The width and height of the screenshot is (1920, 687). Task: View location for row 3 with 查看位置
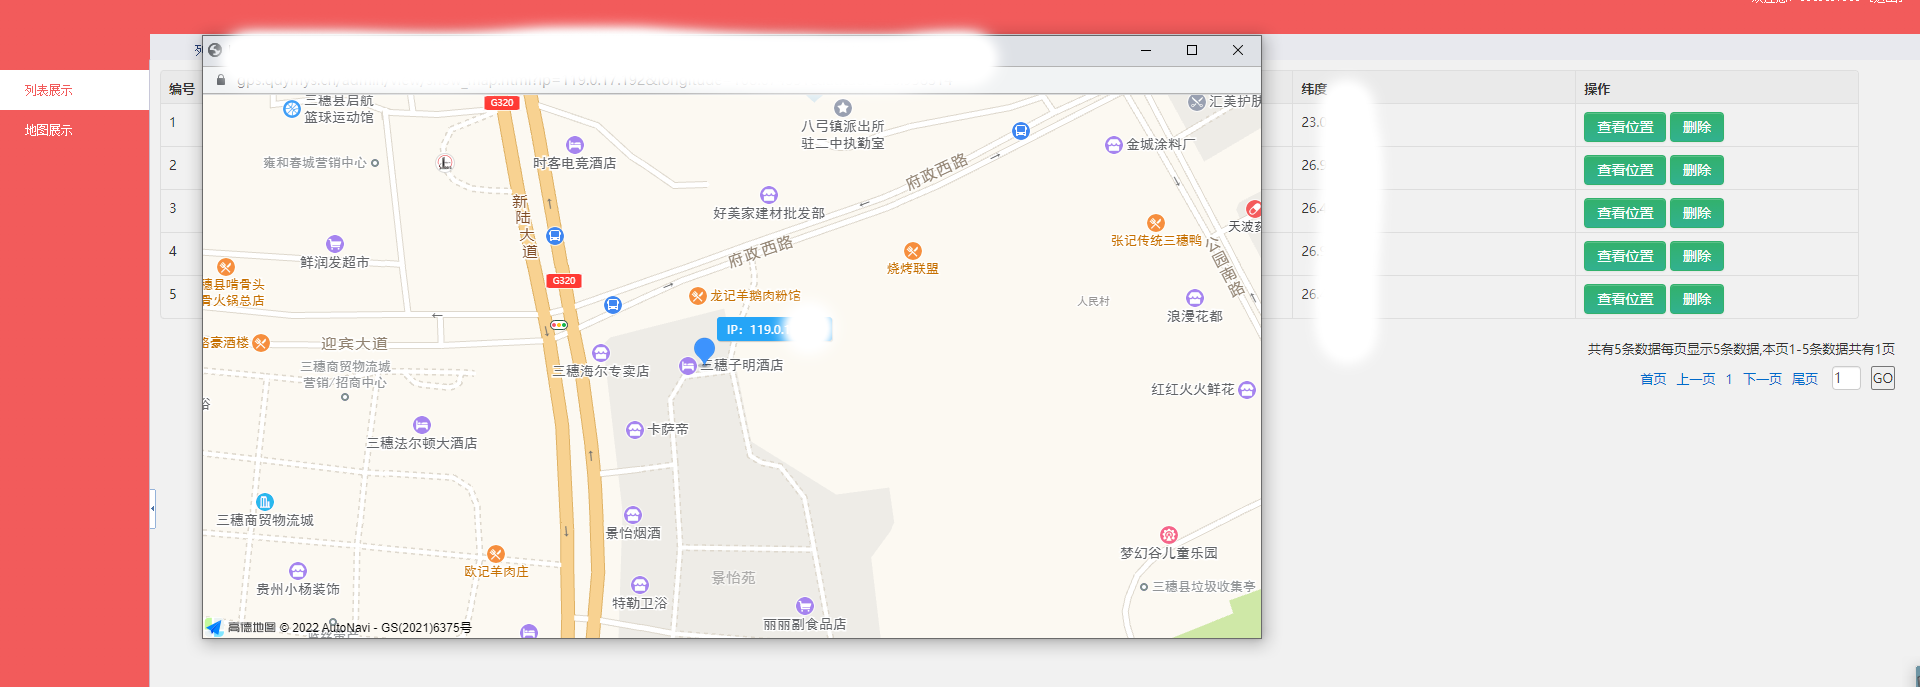click(x=1625, y=213)
